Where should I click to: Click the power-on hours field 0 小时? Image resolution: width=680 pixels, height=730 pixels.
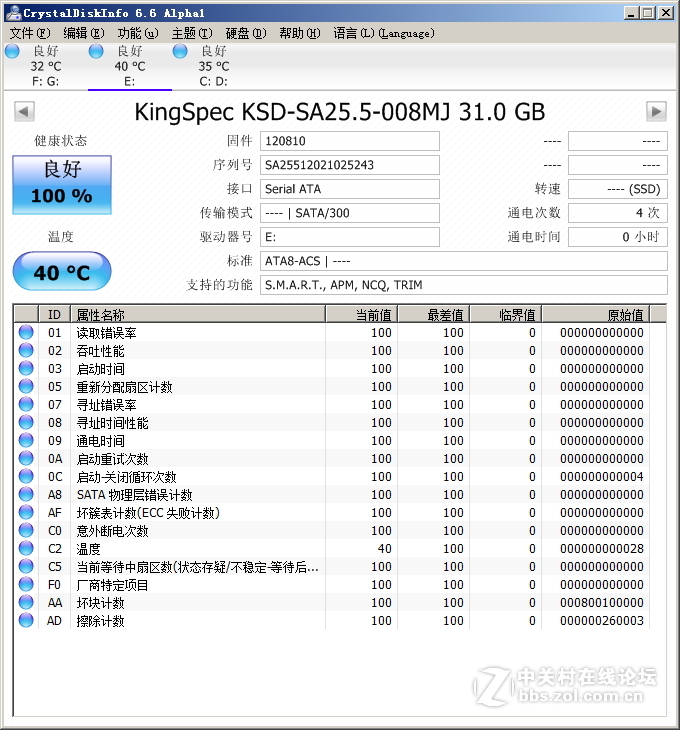[618, 237]
